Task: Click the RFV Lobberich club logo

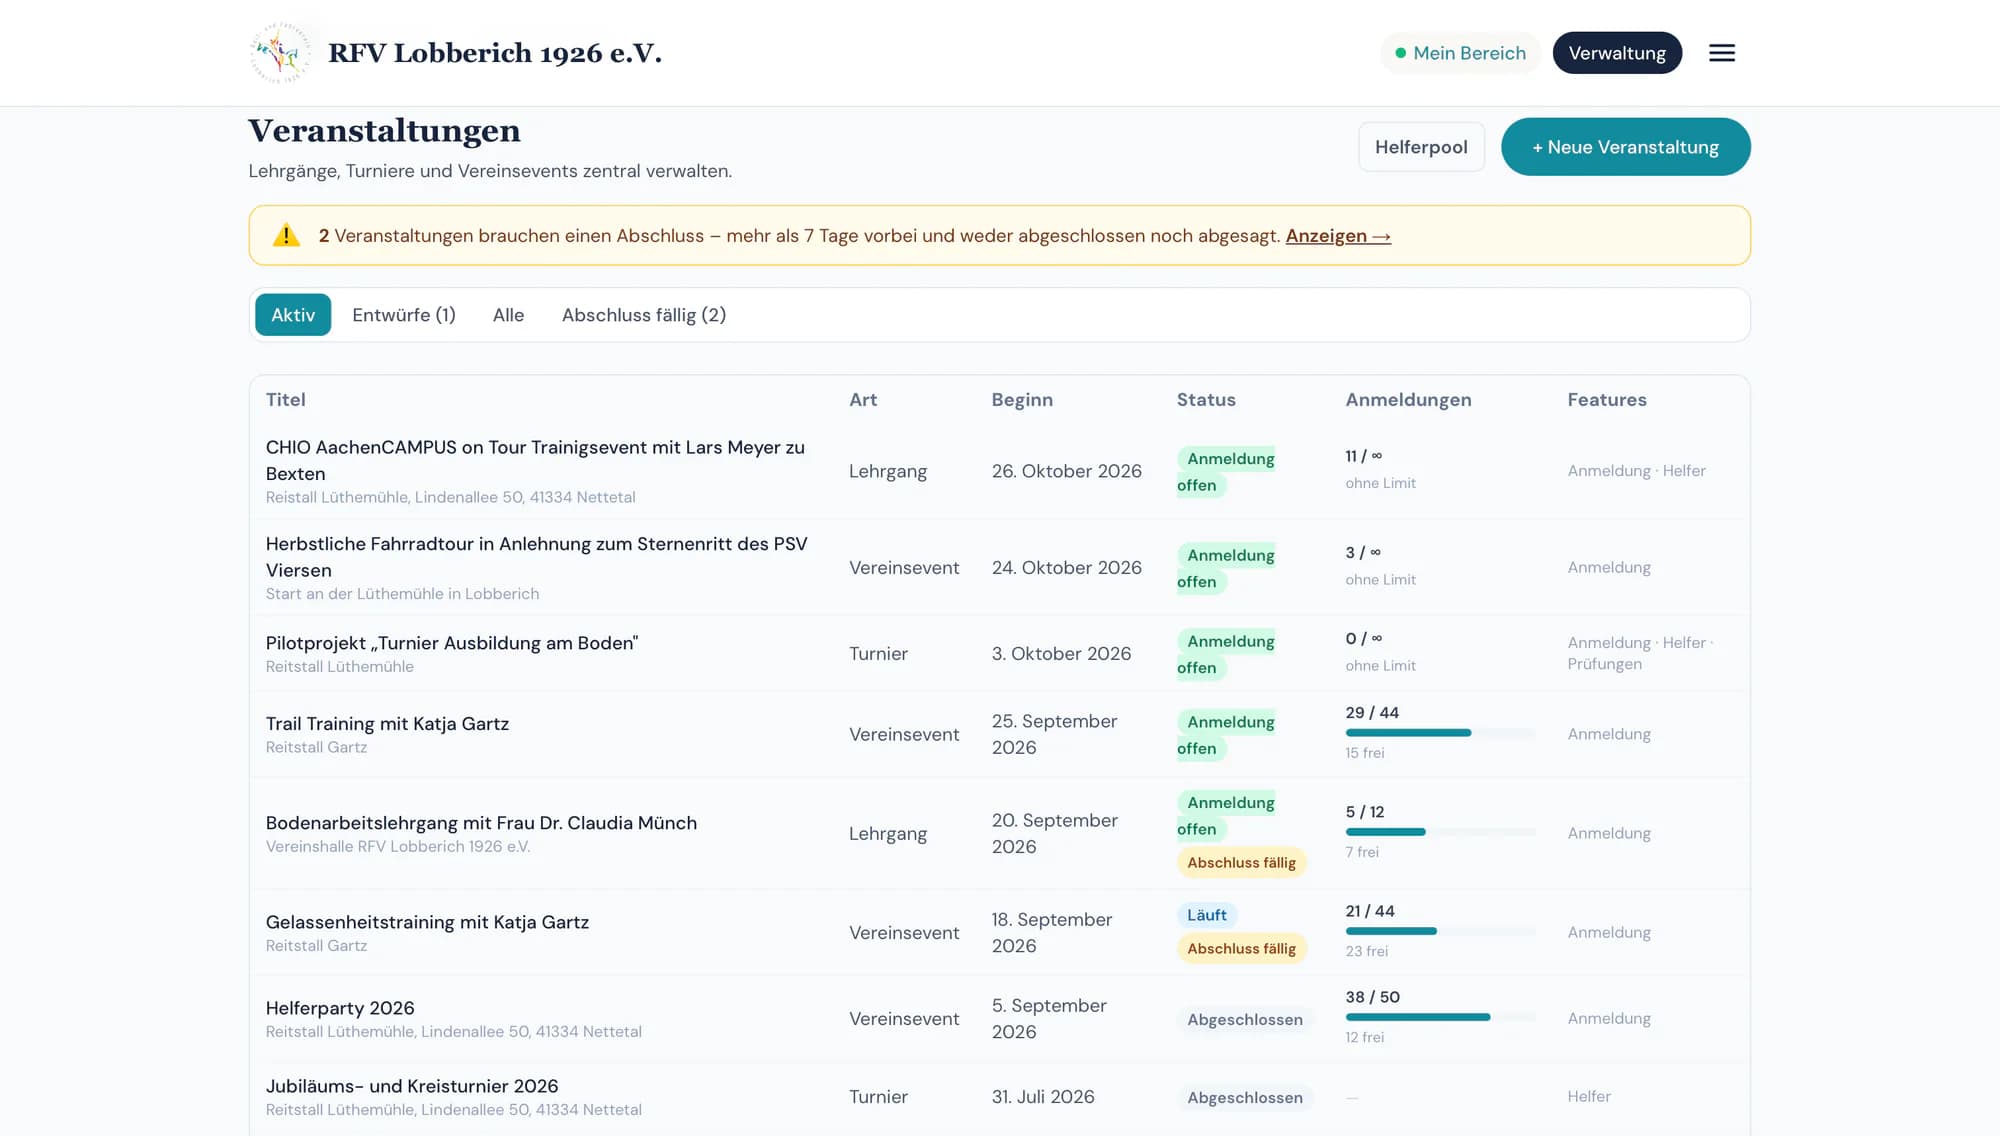Action: (x=280, y=53)
